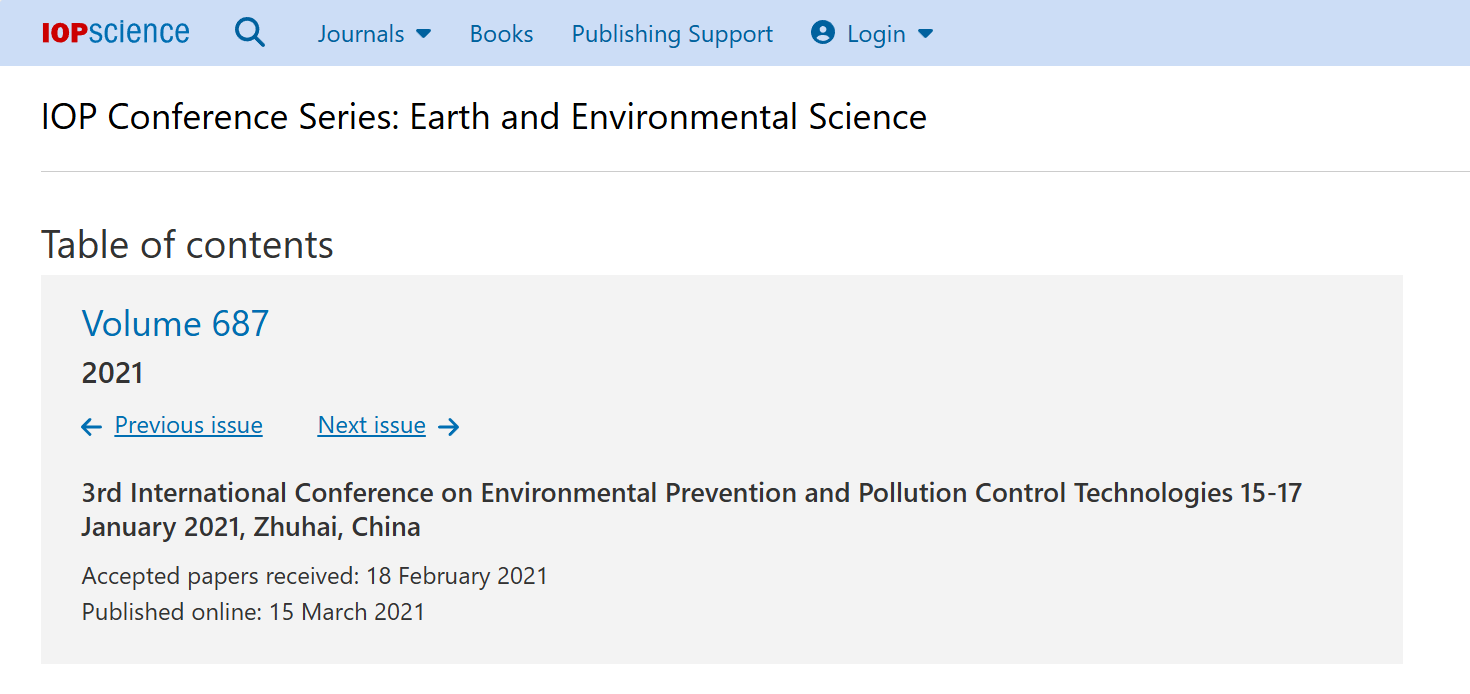Screen dimensions: 1470x694
Task: Go to the Previous issue
Action: (x=188, y=425)
